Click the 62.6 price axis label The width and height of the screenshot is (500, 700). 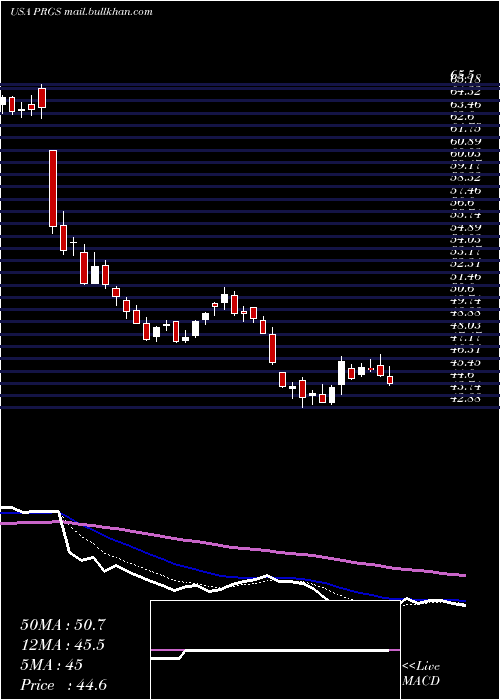coord(462,117)
